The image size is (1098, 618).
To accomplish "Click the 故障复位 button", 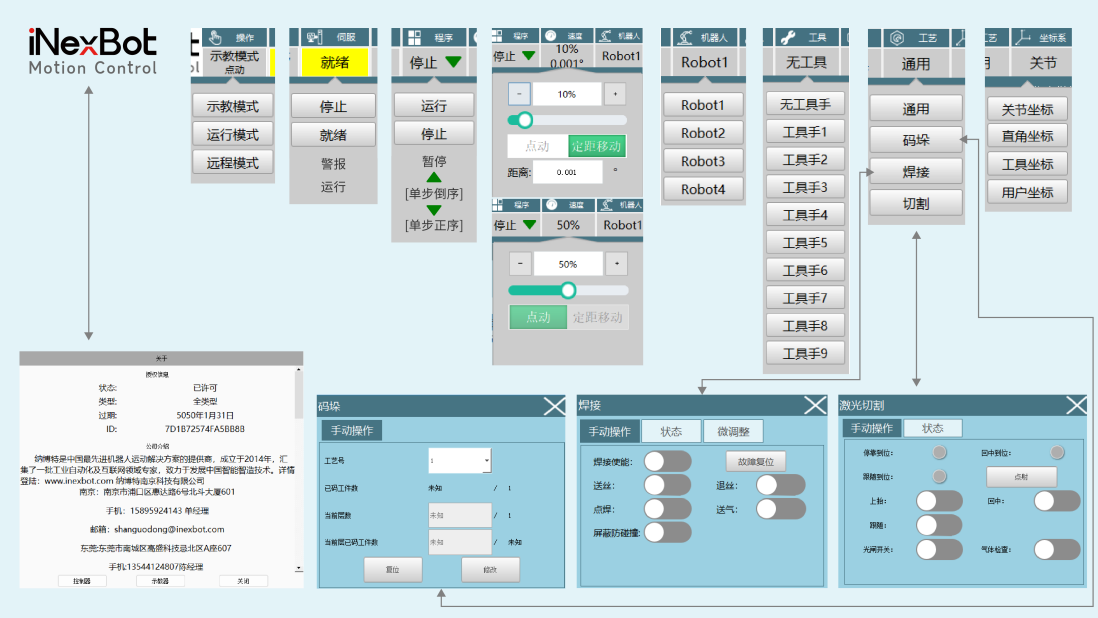I will [755, 462].
